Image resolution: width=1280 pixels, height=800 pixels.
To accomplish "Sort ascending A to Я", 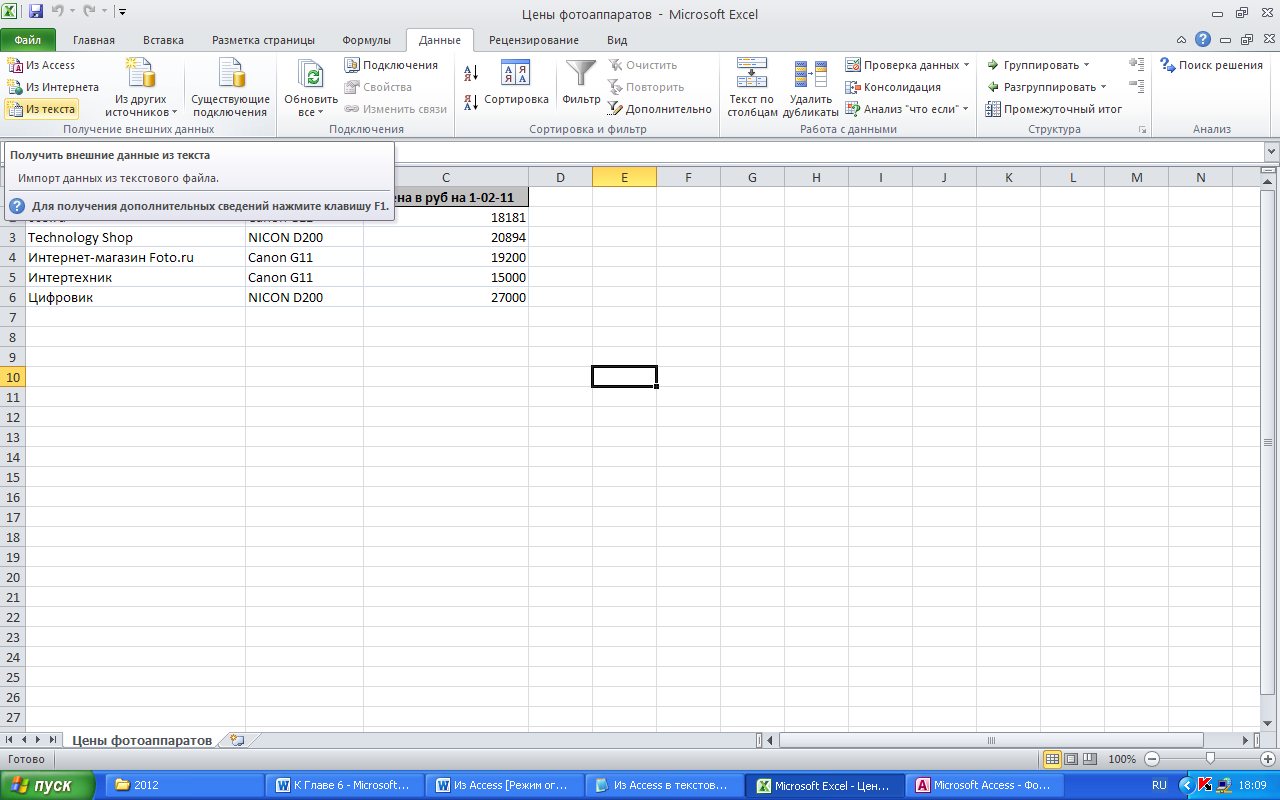I will point(472,72).
